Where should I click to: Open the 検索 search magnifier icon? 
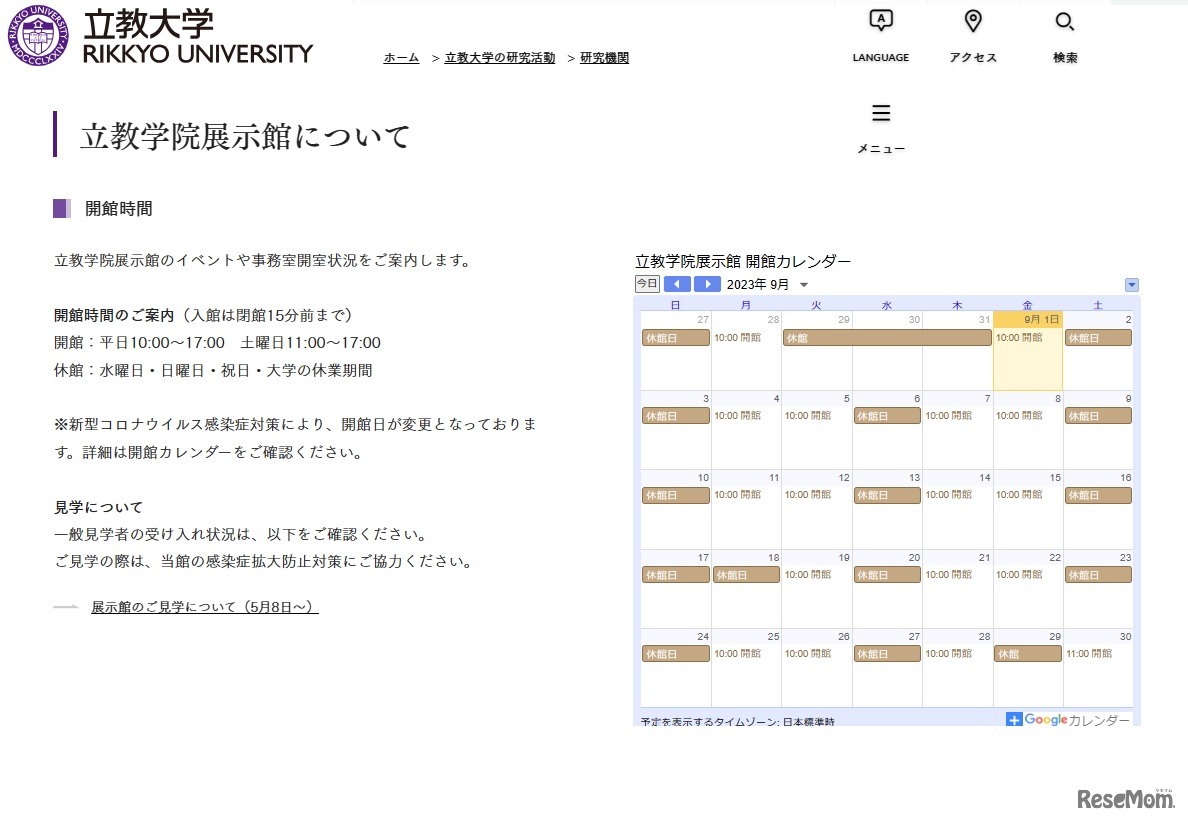click(1064, 21)
